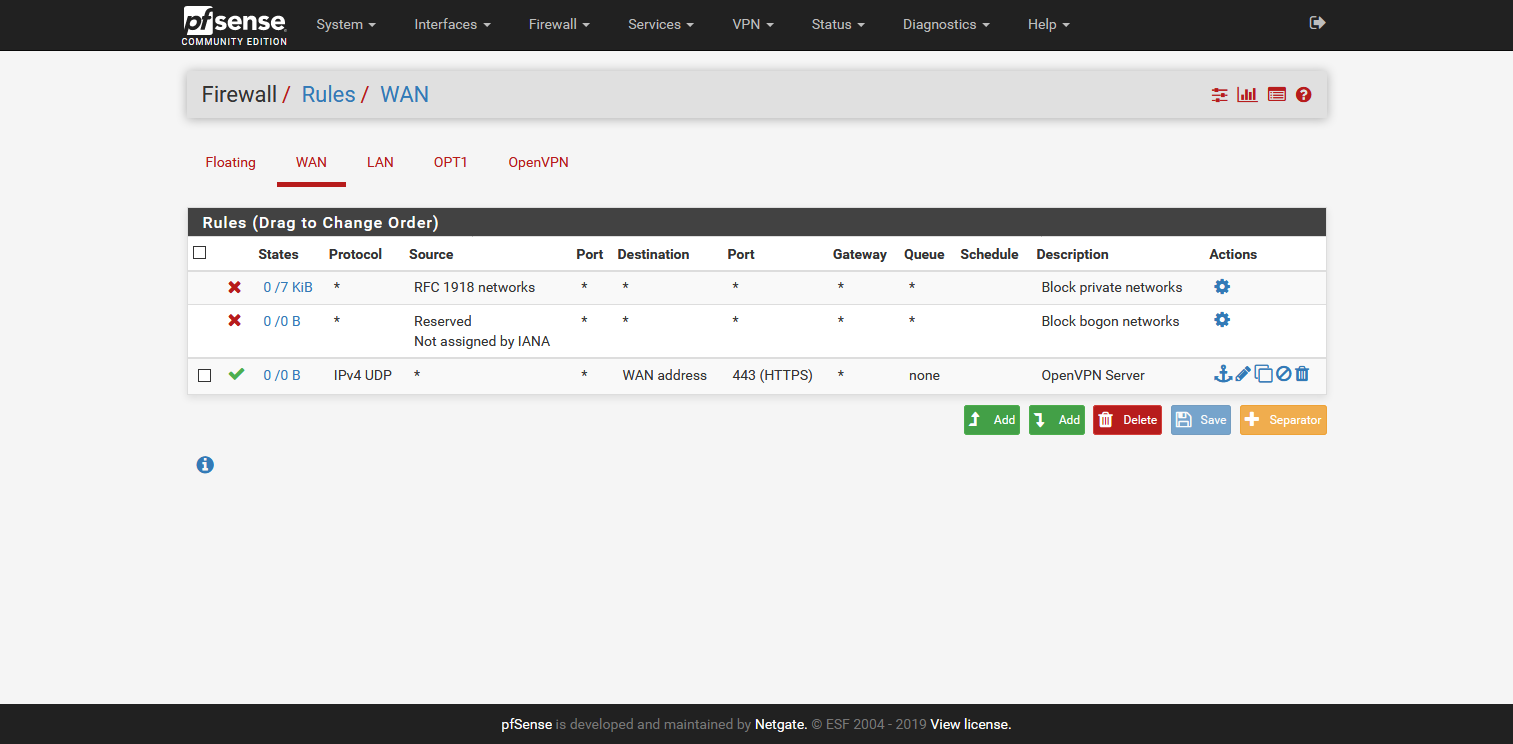Expand the Diagnostics menu
This screenshot has width=1513, height=744.
point(946,24)
